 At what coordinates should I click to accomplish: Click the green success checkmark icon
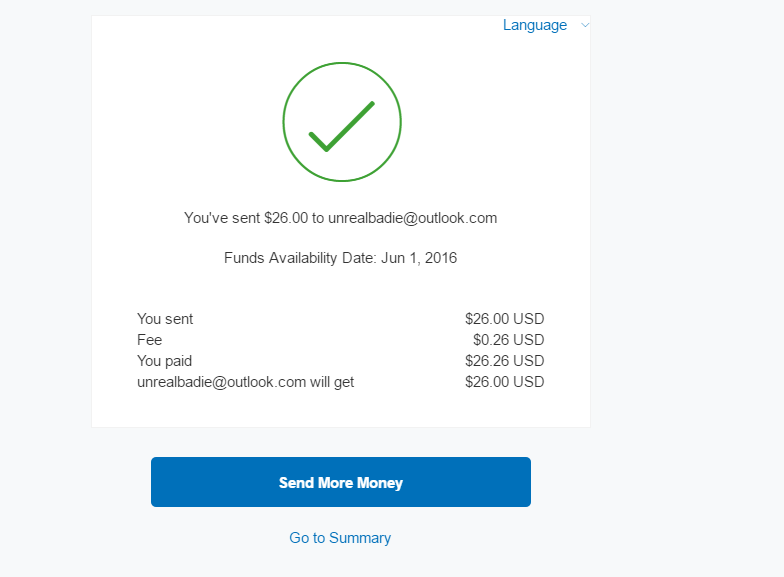342,126
